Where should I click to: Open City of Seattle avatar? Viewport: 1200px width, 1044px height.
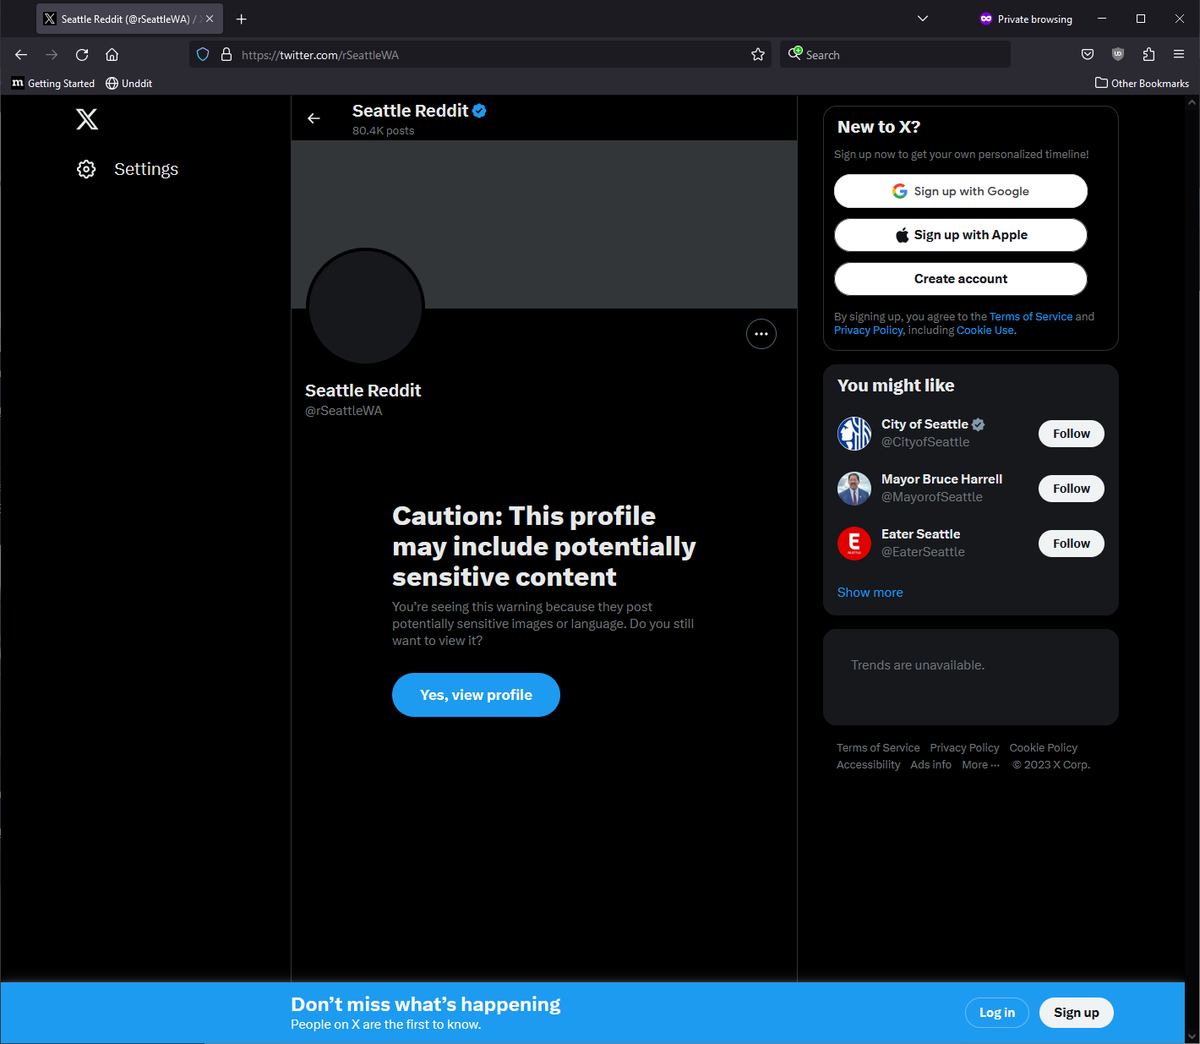tap(854, 434)
